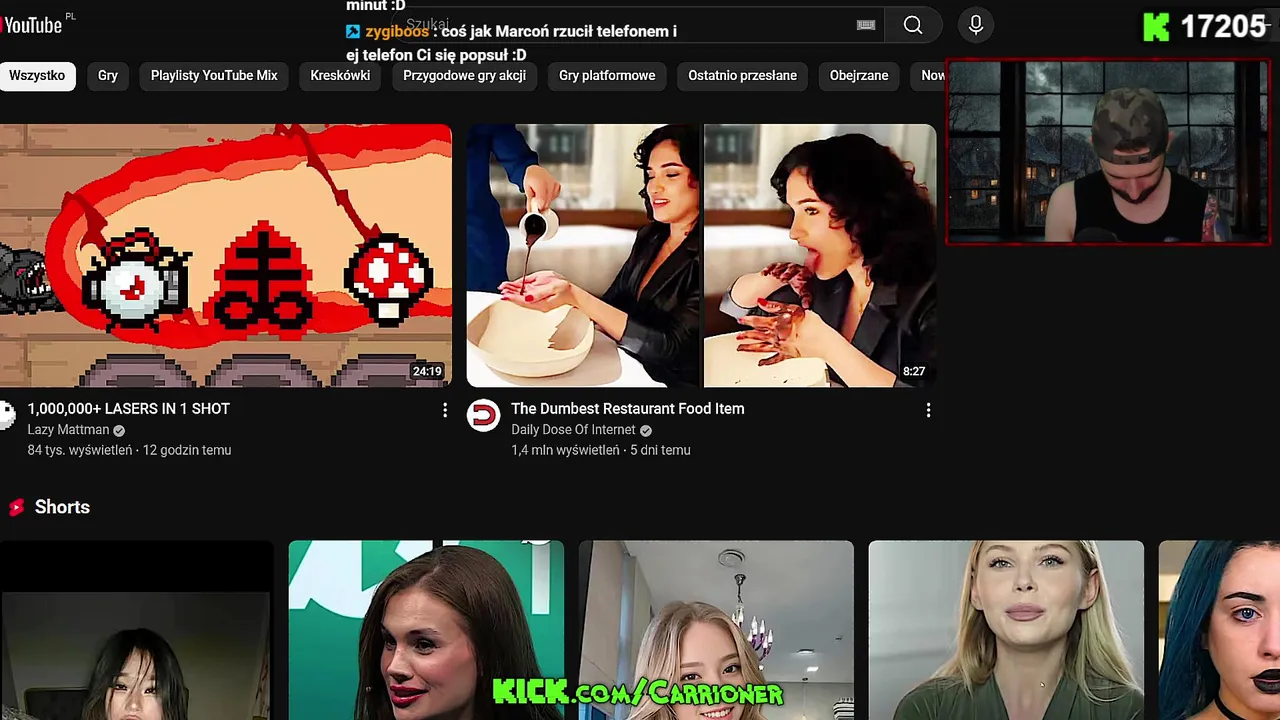Visit the Daily Dose Of Internet channel link
The image size is (1280, 720).
click(573, 430)
